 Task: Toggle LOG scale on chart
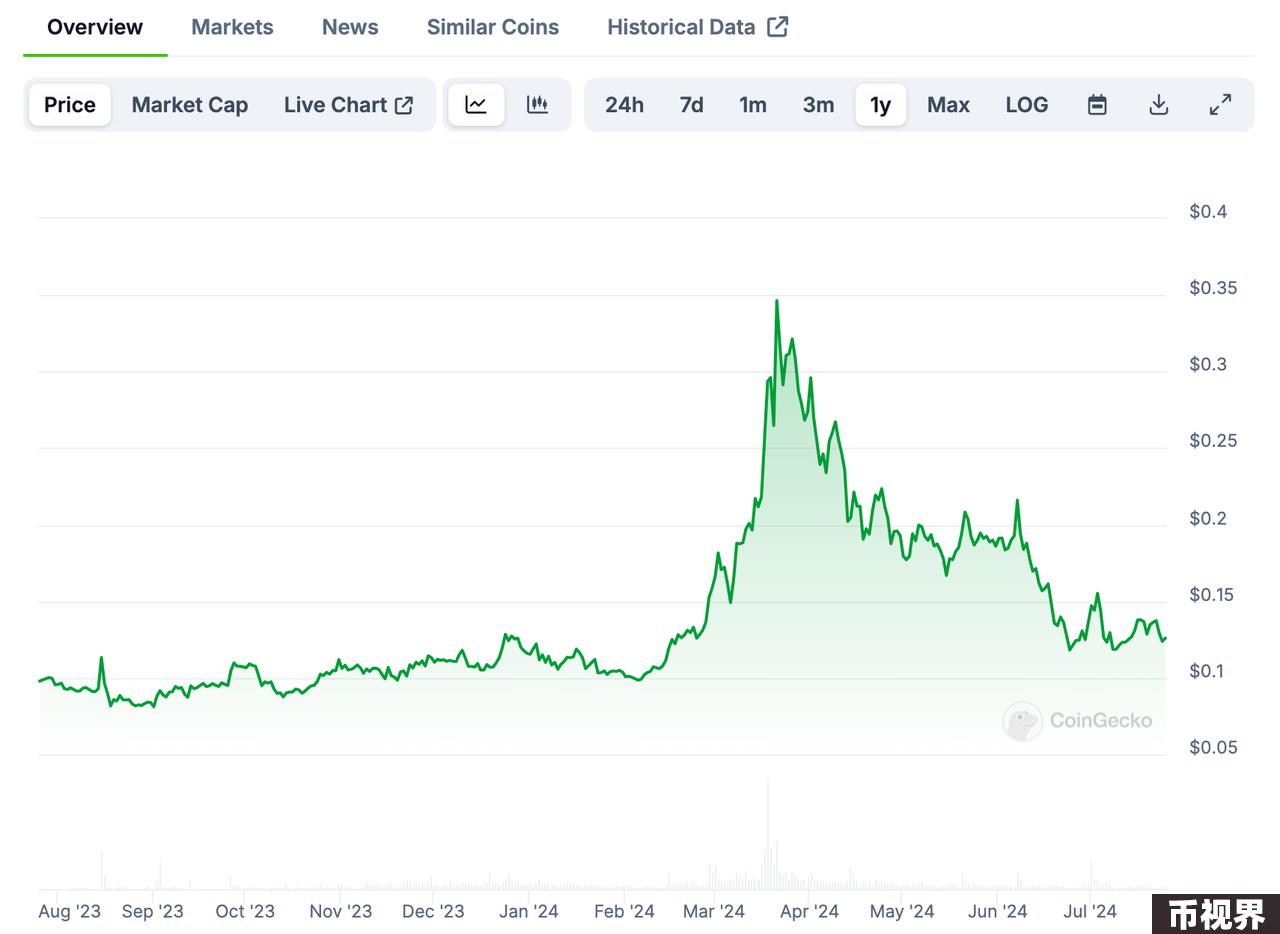tap(1027, 105)
